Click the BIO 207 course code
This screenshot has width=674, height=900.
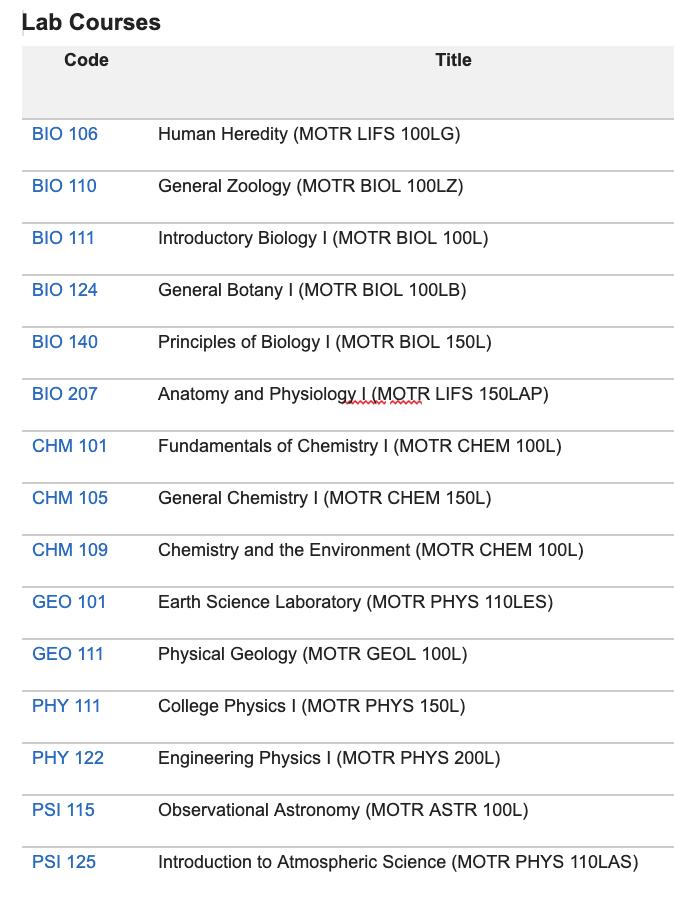(65, 394)
